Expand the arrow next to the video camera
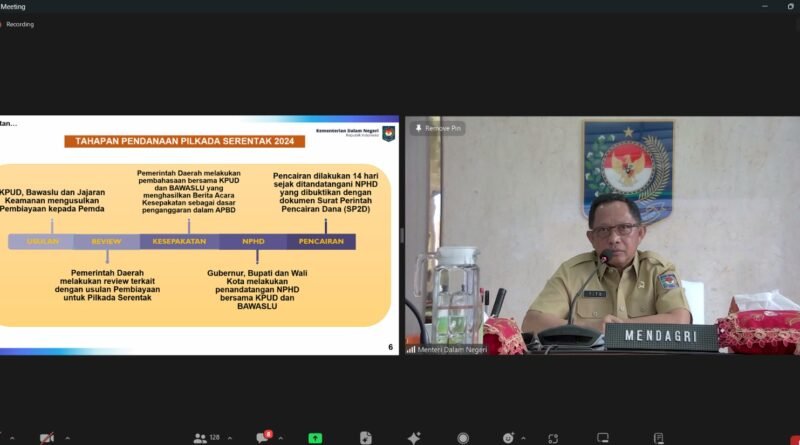Image resolution: width=800 pixels, height=445 pixels. (67, 438)
